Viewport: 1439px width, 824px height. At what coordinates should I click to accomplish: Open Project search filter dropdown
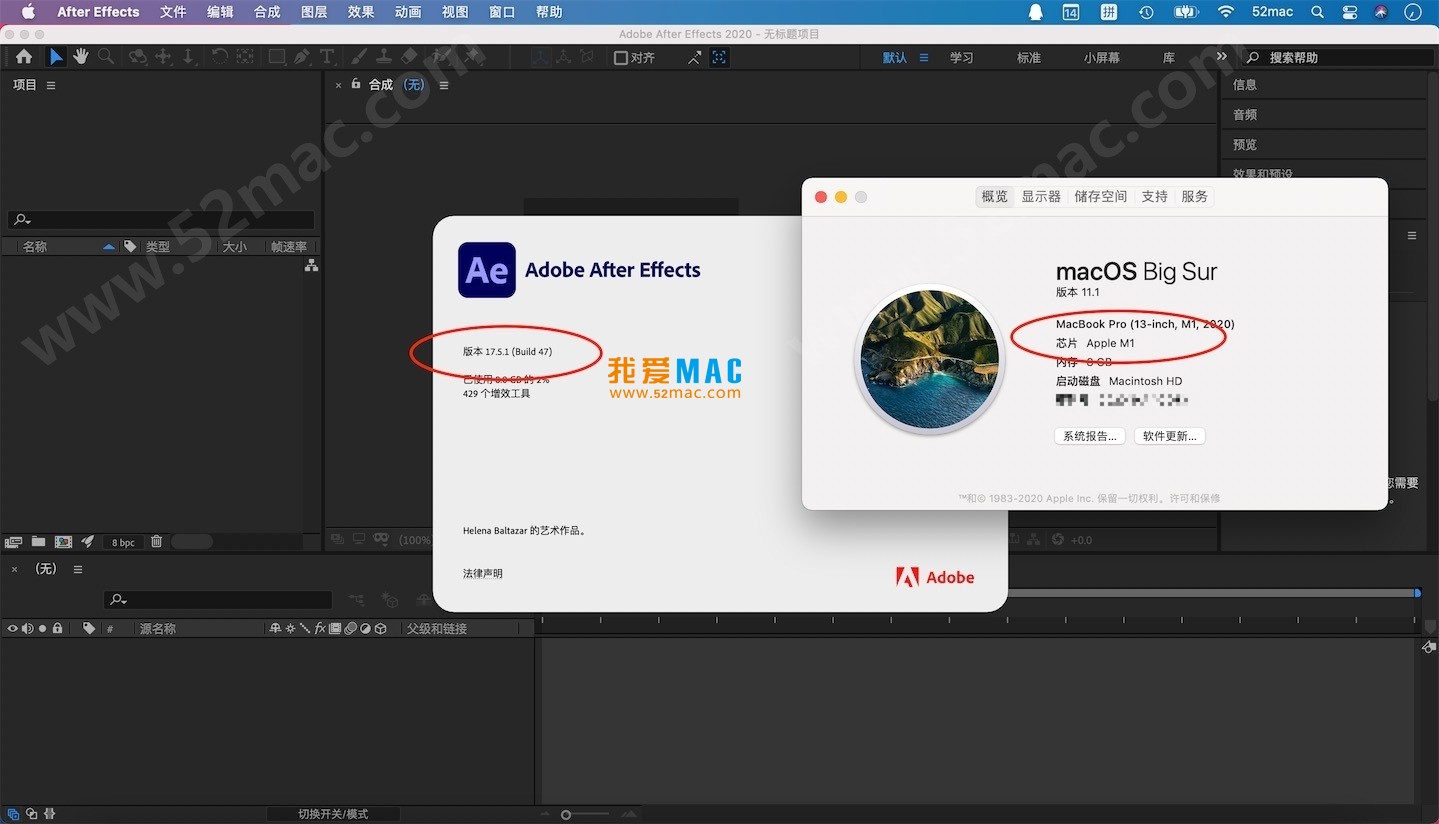pos(21,220)
